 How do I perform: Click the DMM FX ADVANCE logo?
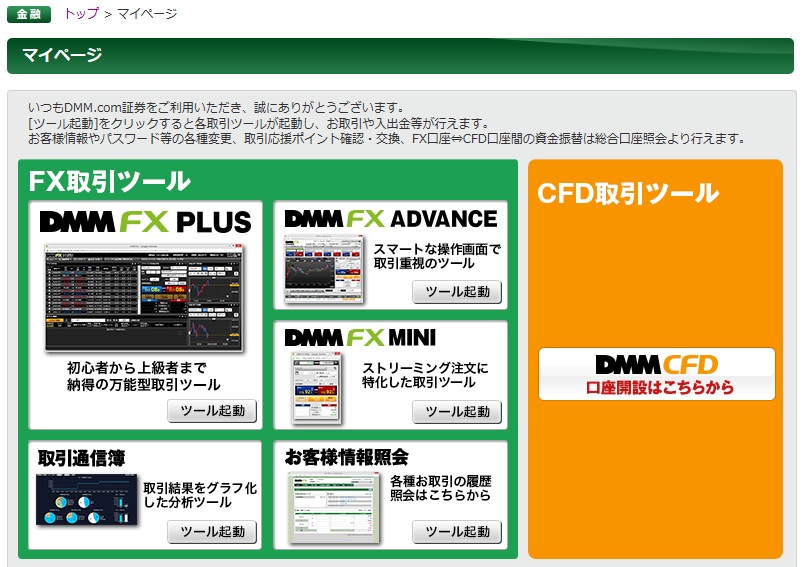click(x=391, y=219)
